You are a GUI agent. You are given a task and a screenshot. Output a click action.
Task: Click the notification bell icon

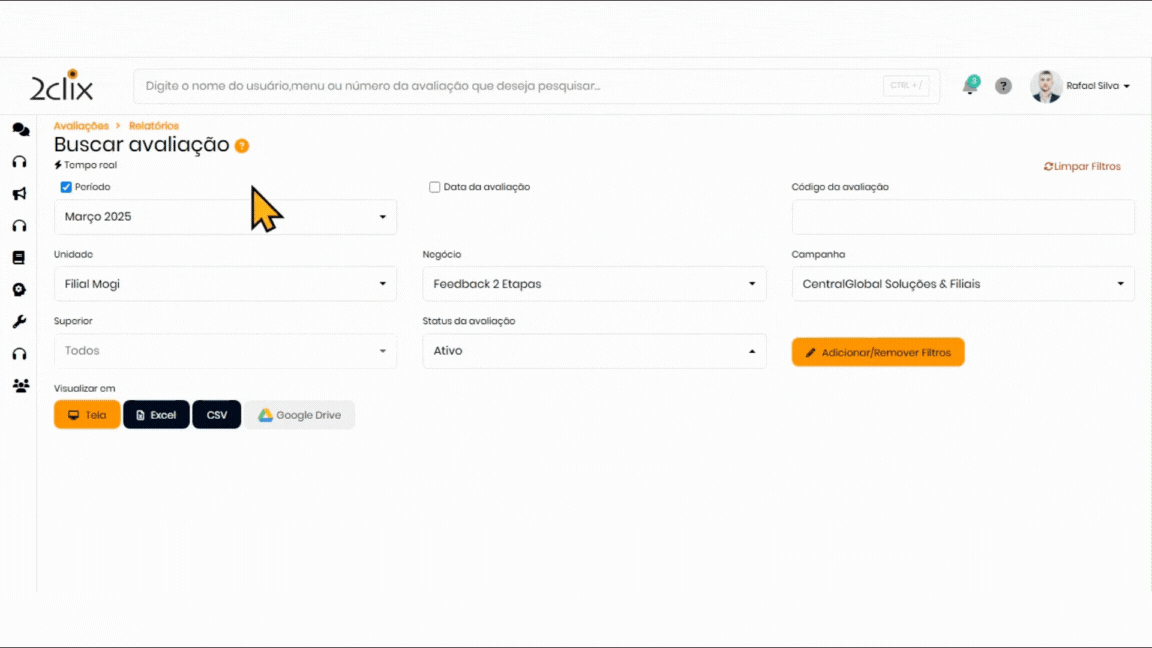(x=969, y=87)
